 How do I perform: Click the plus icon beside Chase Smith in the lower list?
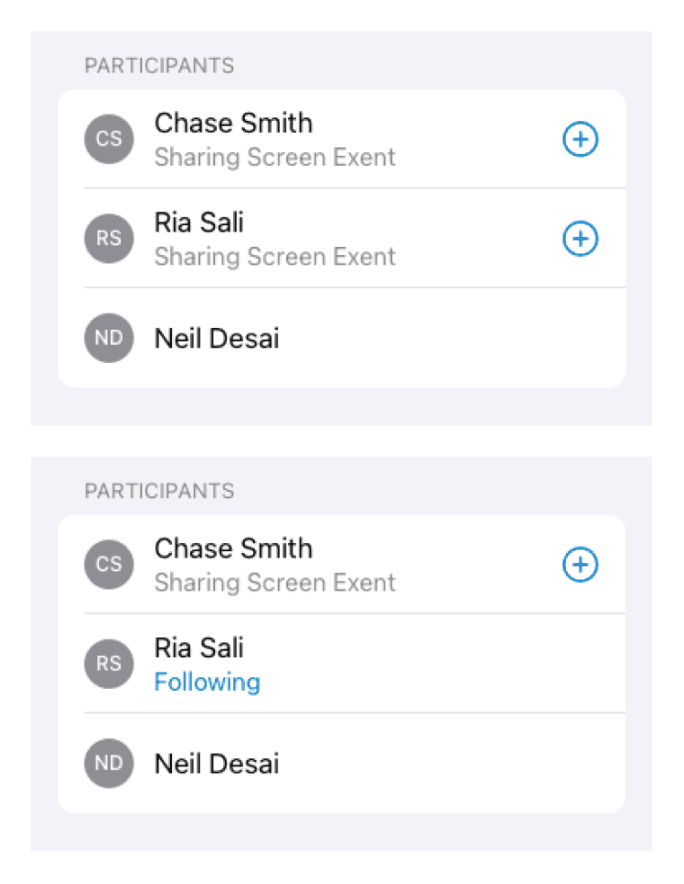(580, 565)
